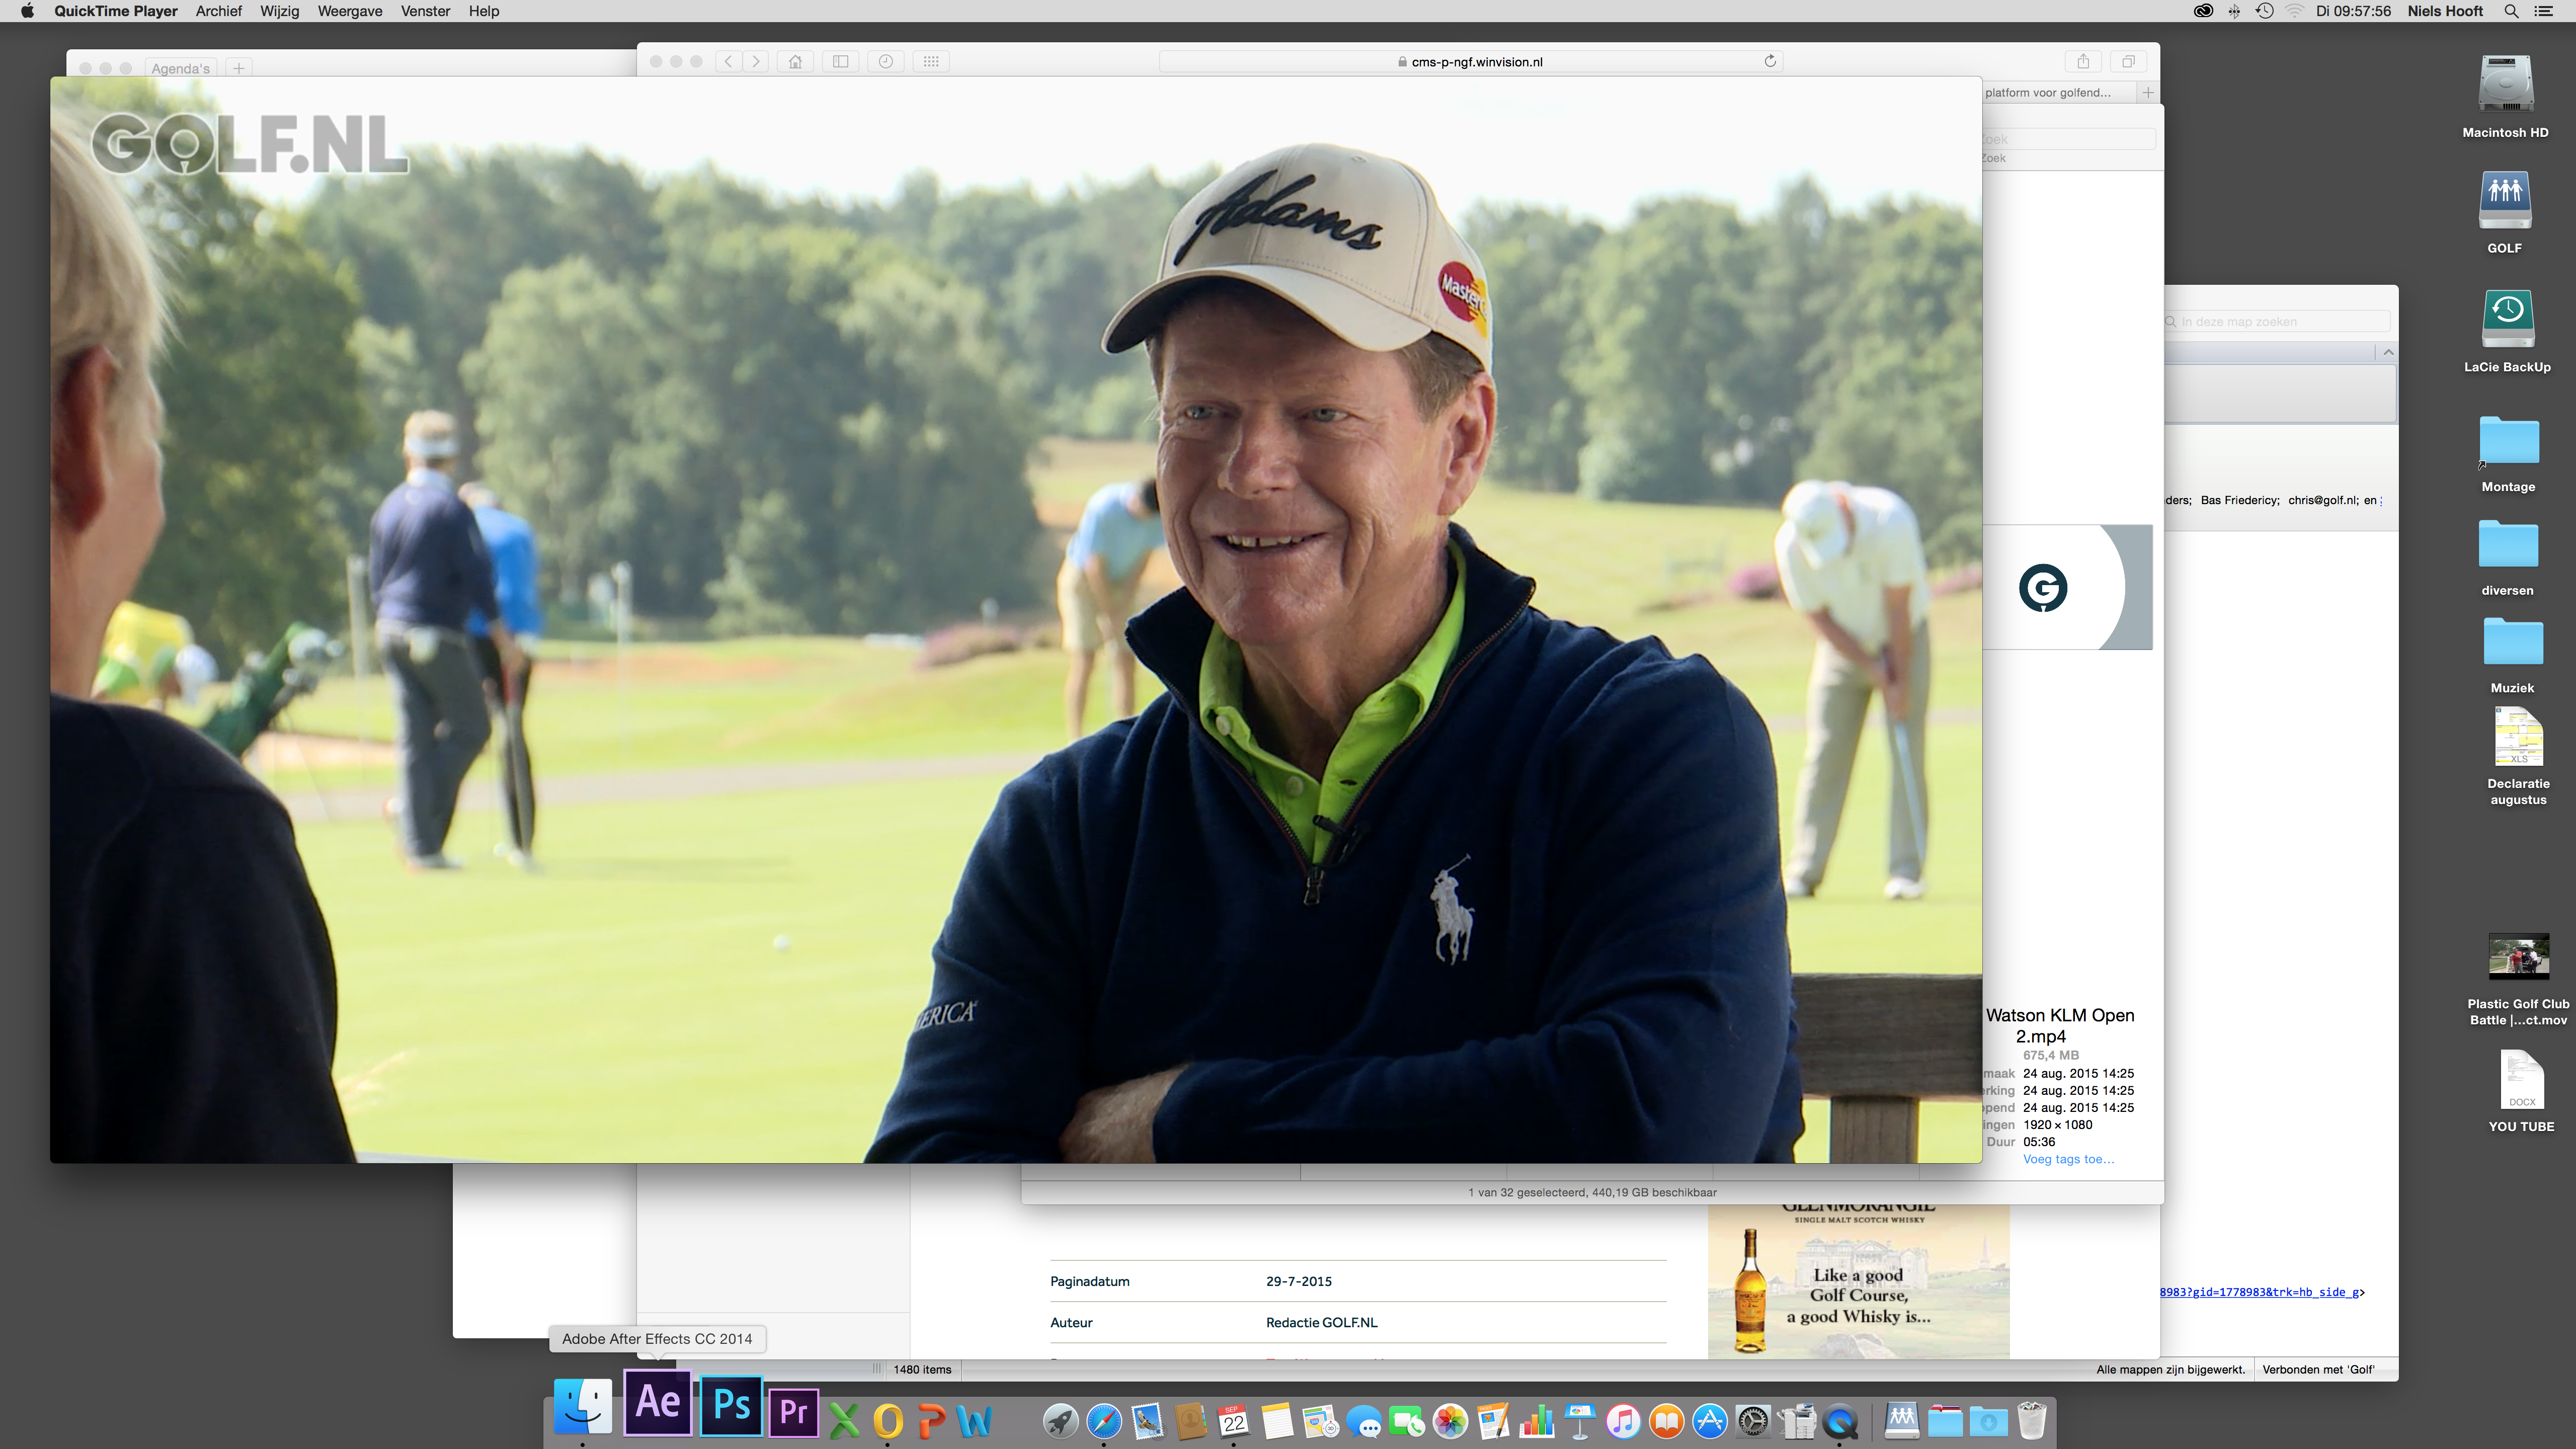Click the 'Voeg tags toe…' link
The height and width of the screenshot is (1449, 2576).
tap(2068, 1159)
